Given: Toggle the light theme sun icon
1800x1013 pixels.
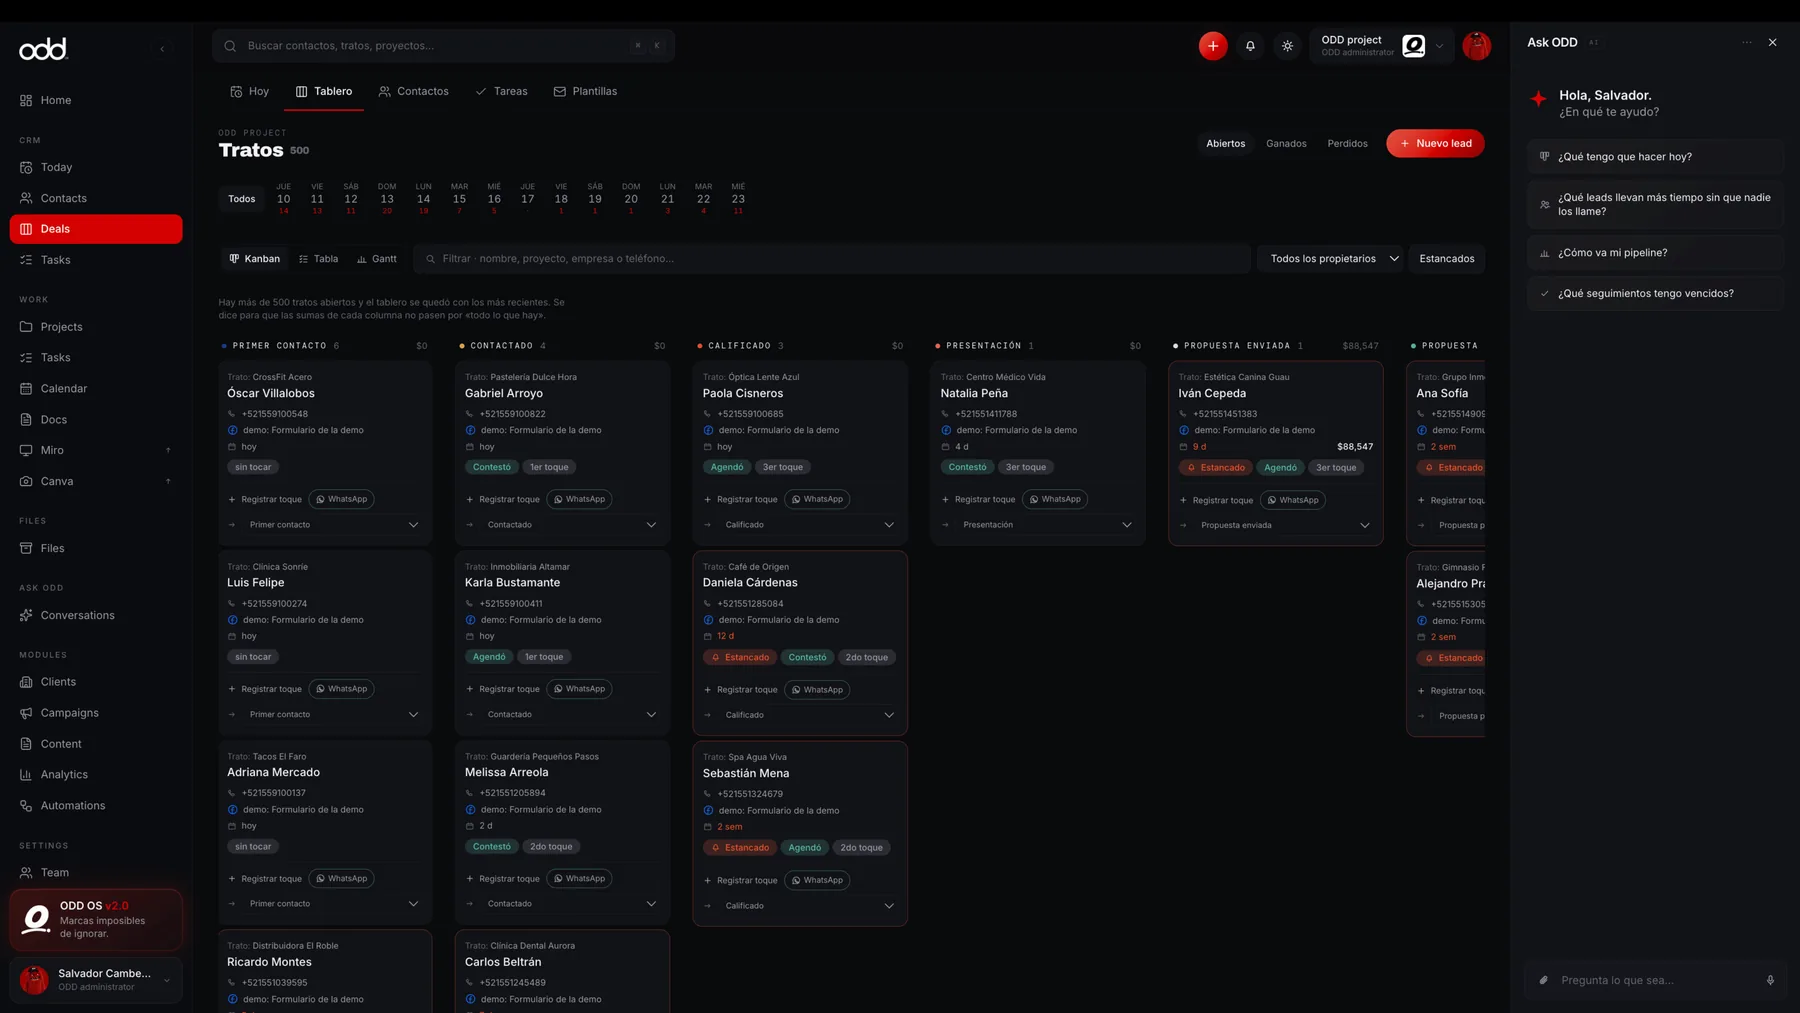Looking at the screenshot, I should pos(1287,46).
